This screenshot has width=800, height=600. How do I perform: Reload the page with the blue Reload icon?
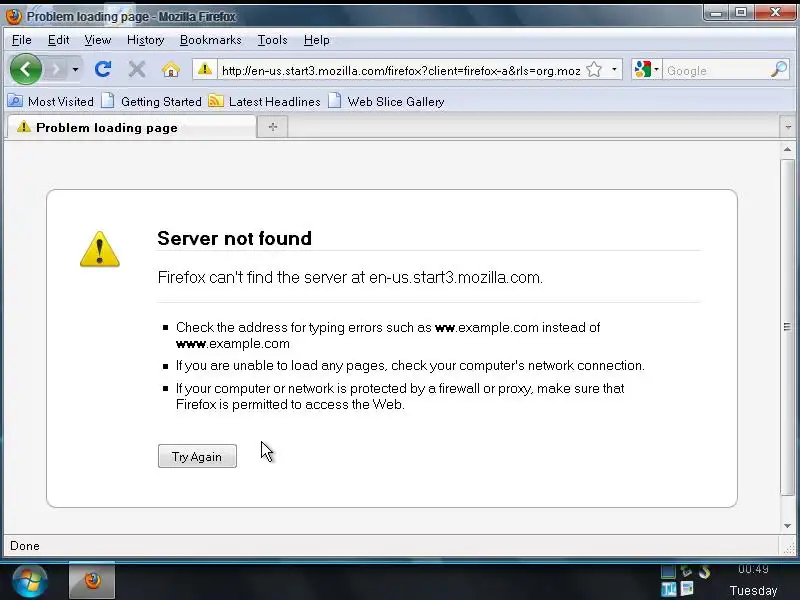[x=103, y=69]
